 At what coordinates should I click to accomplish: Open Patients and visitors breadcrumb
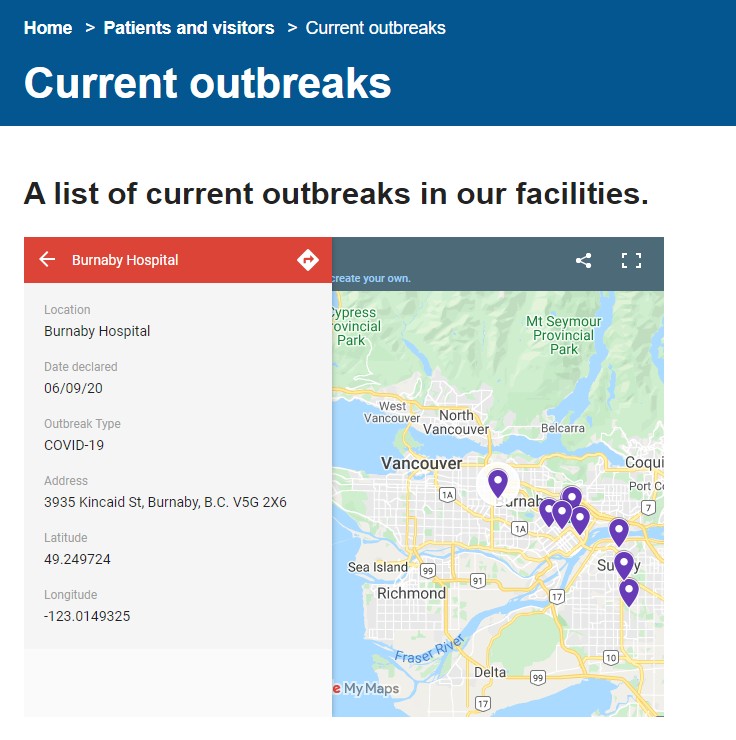189,28
